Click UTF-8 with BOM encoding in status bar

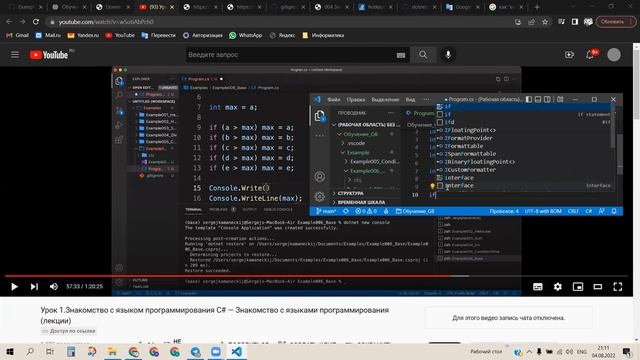click(x=543, y=211)
